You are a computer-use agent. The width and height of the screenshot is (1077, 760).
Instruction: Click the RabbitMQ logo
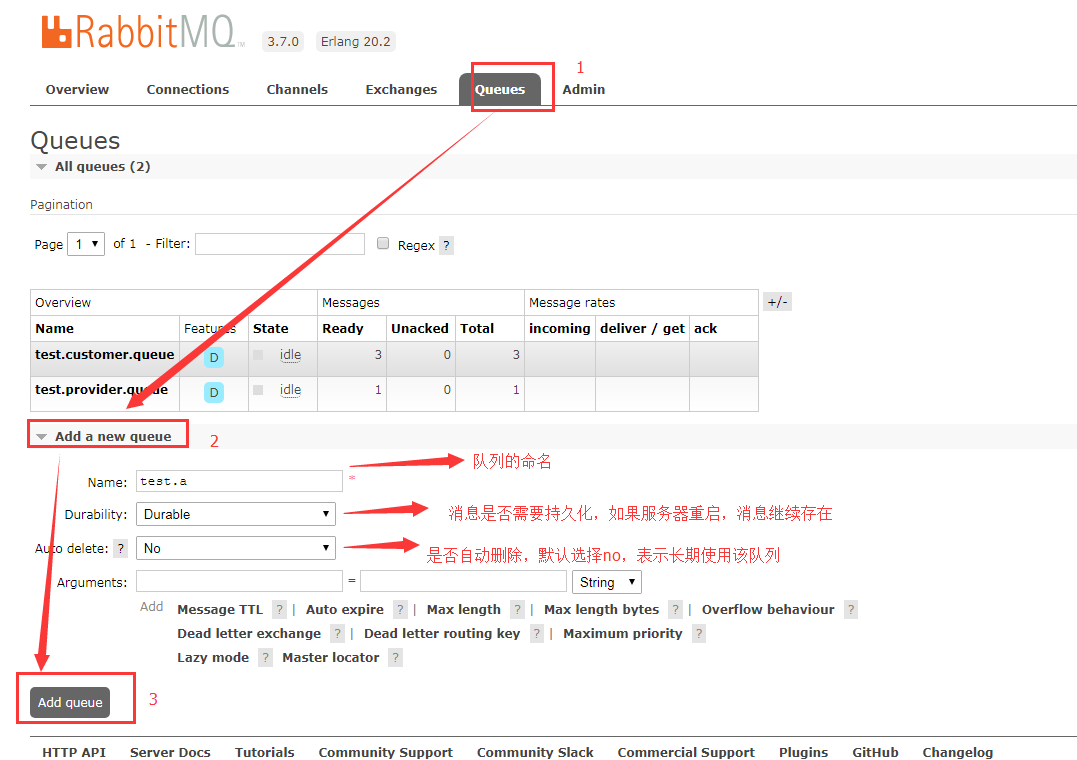pos(143,32)
